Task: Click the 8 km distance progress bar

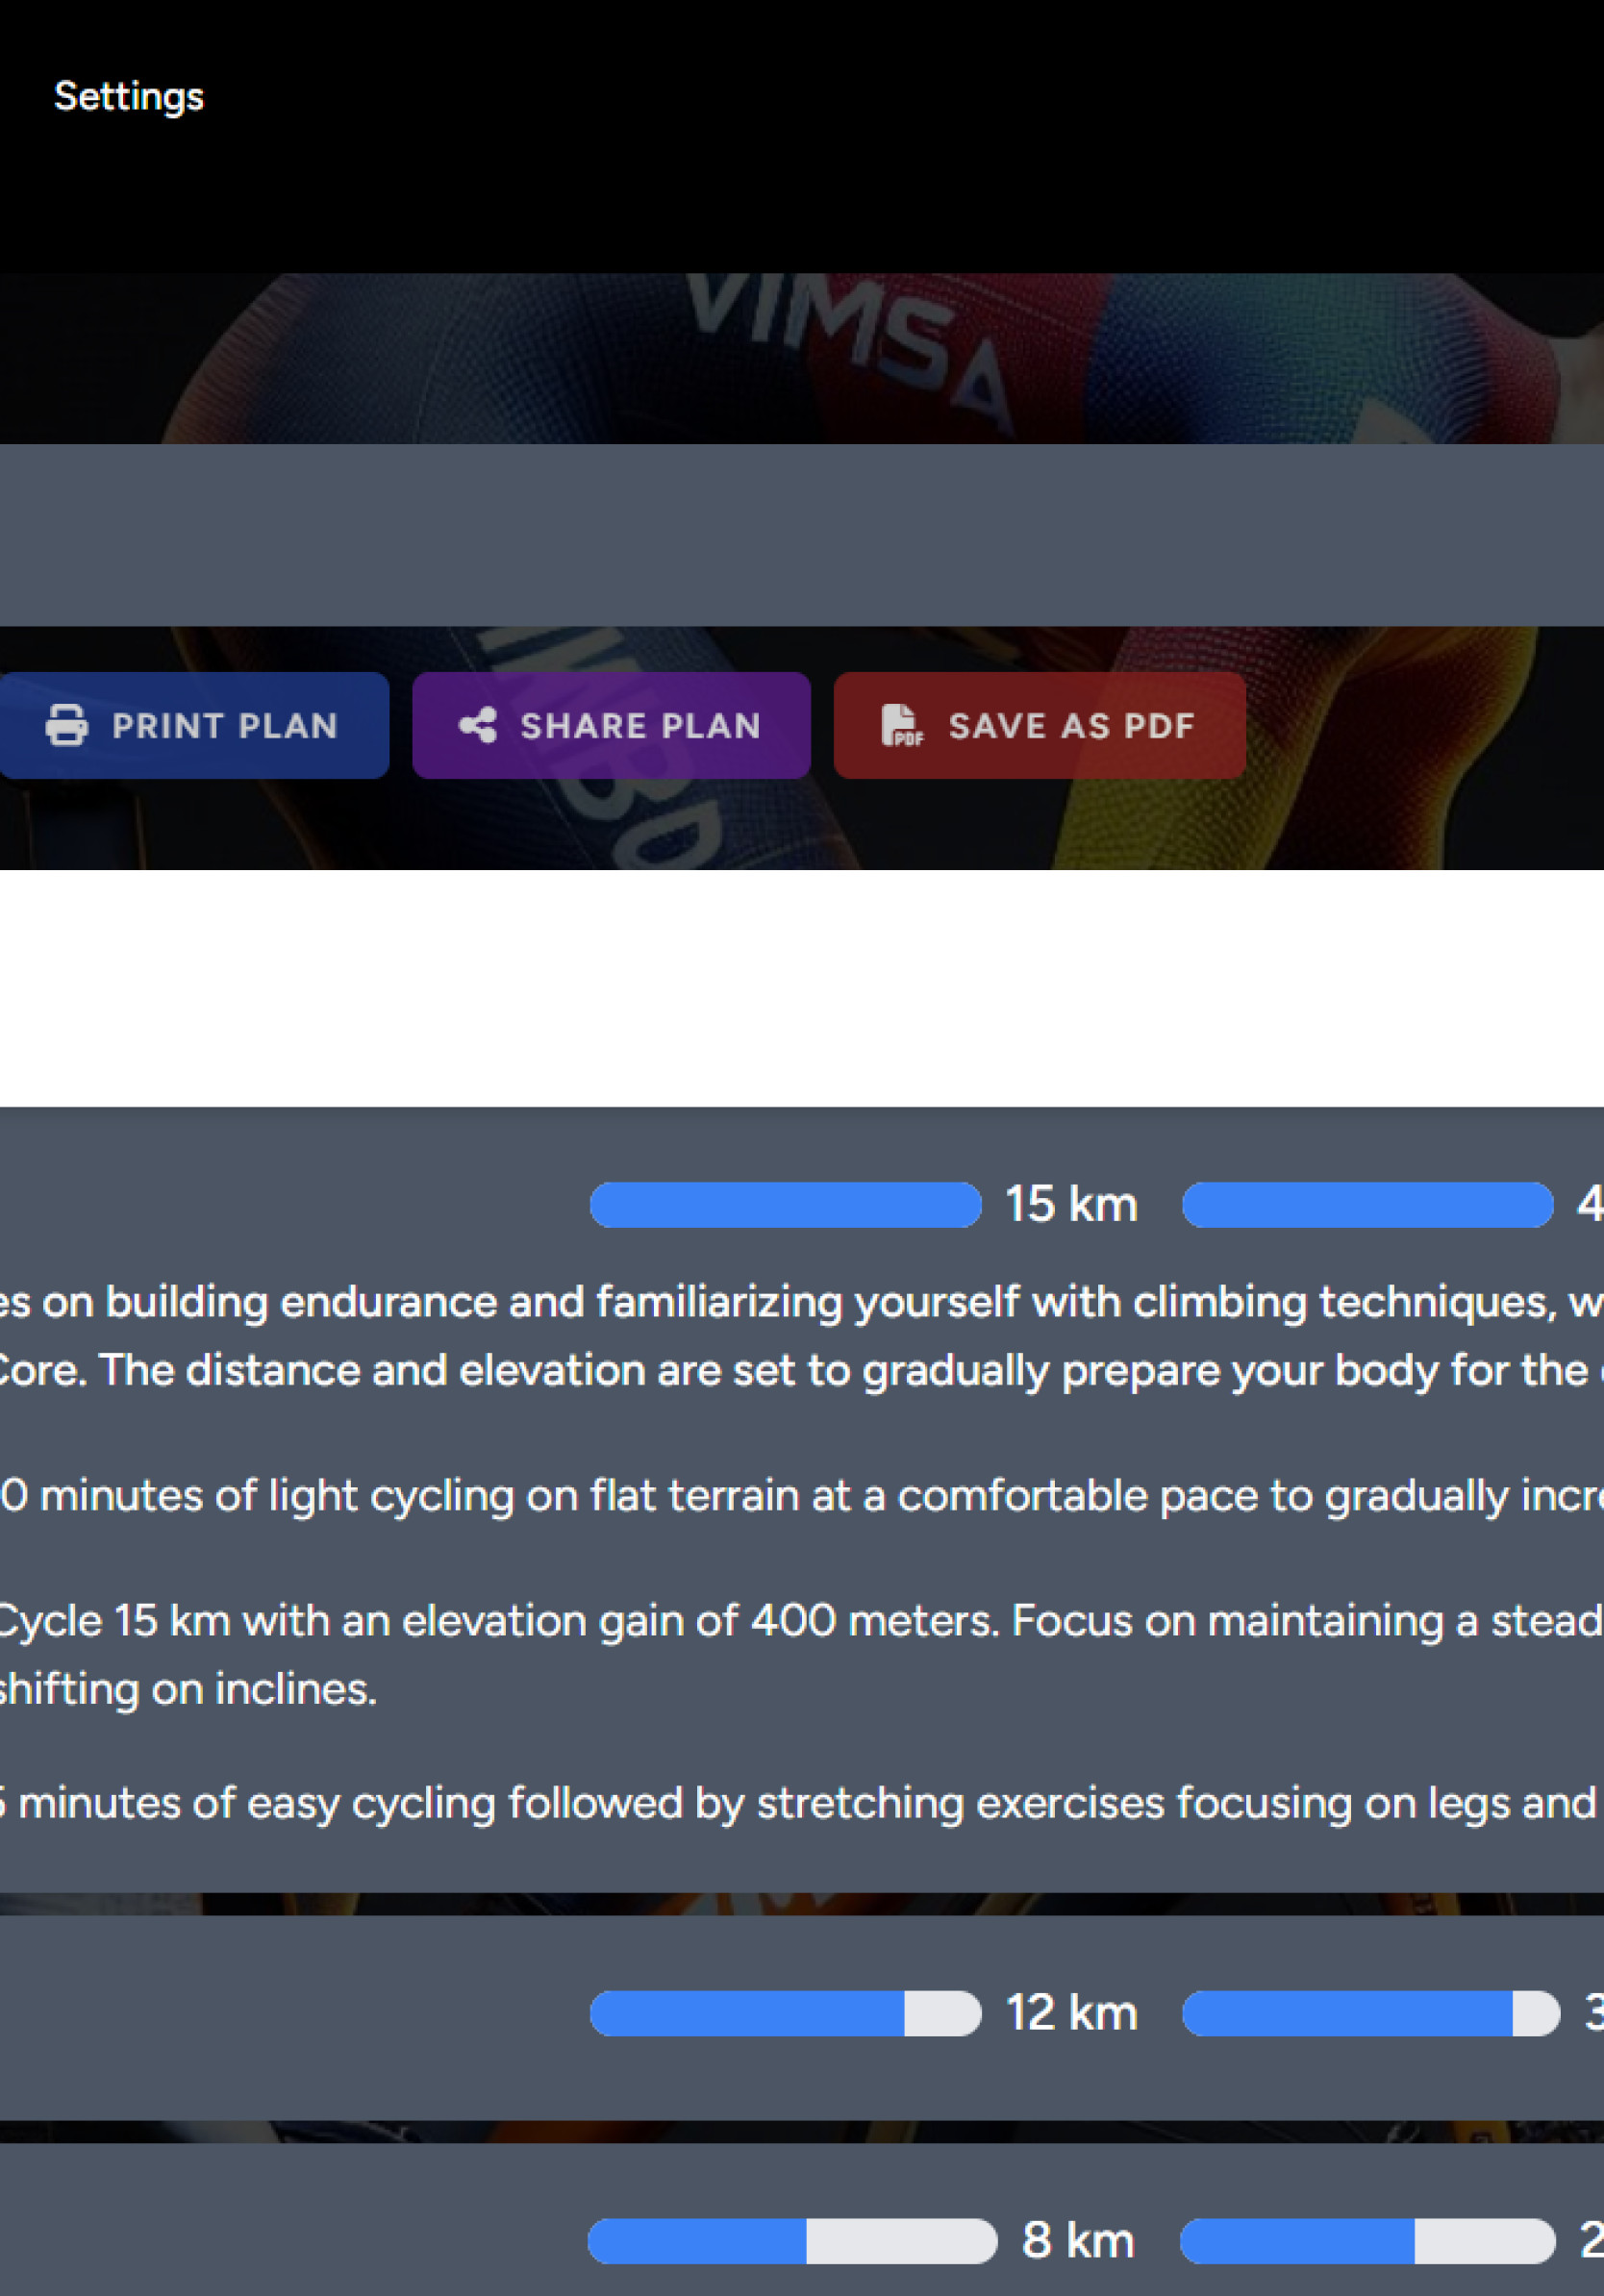Action: point(792,2241)
